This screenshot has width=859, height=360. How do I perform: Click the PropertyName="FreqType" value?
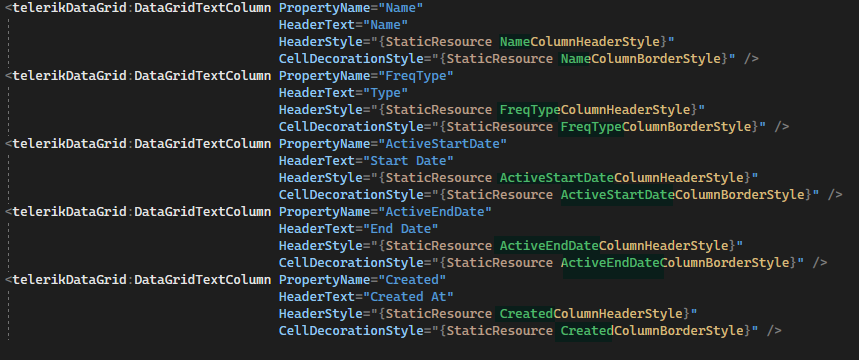(x=416, y=76)
